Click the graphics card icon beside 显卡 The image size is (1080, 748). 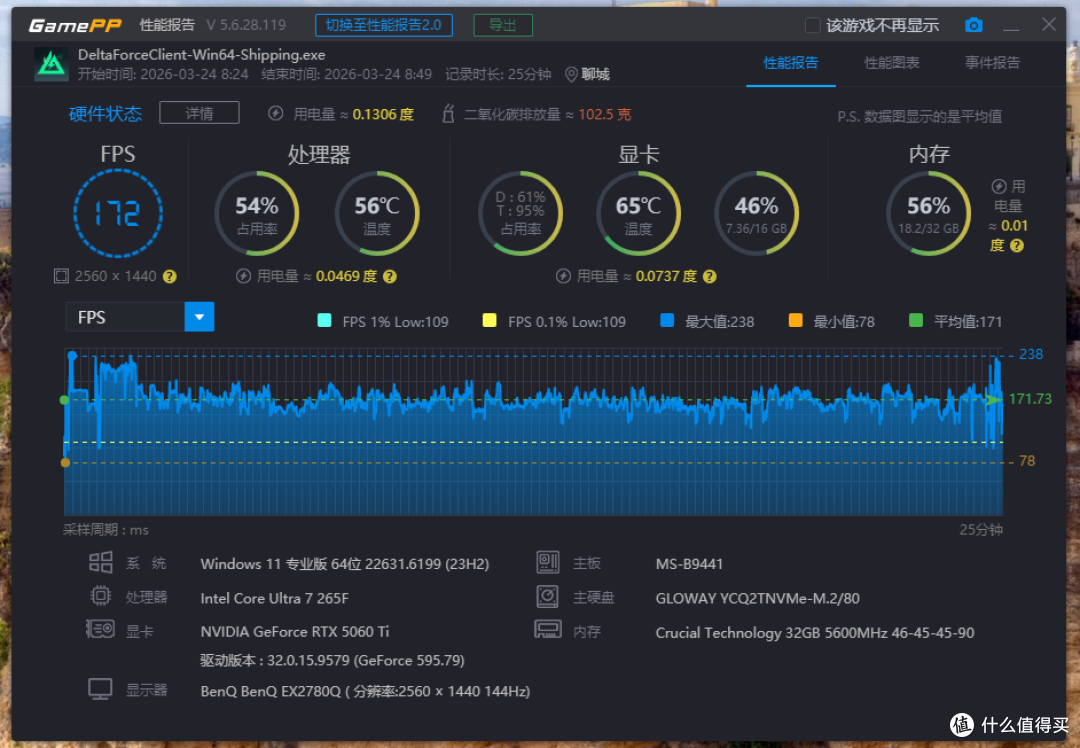coord(101,629)
